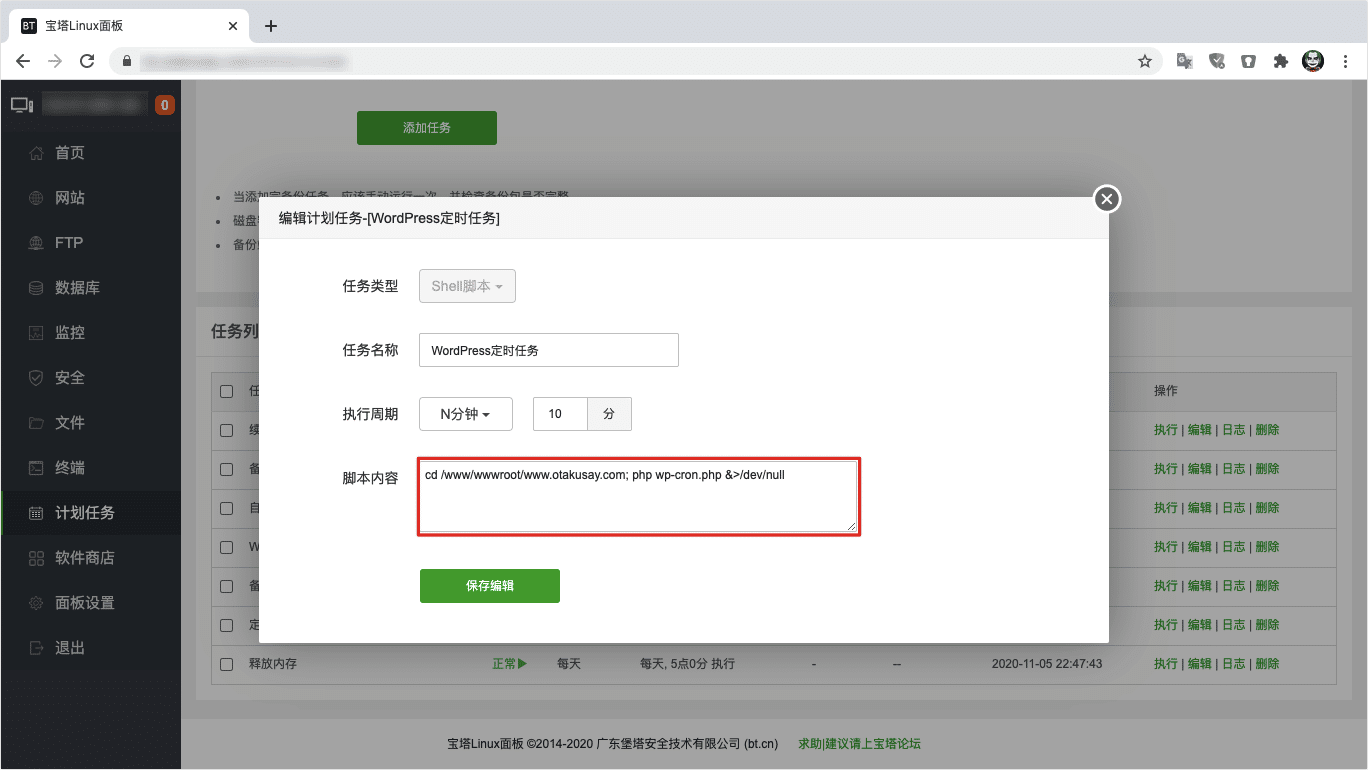The image size is (1368, 770).
Task: Click 日志 in the 释放内存 row
Action: 1233,664
